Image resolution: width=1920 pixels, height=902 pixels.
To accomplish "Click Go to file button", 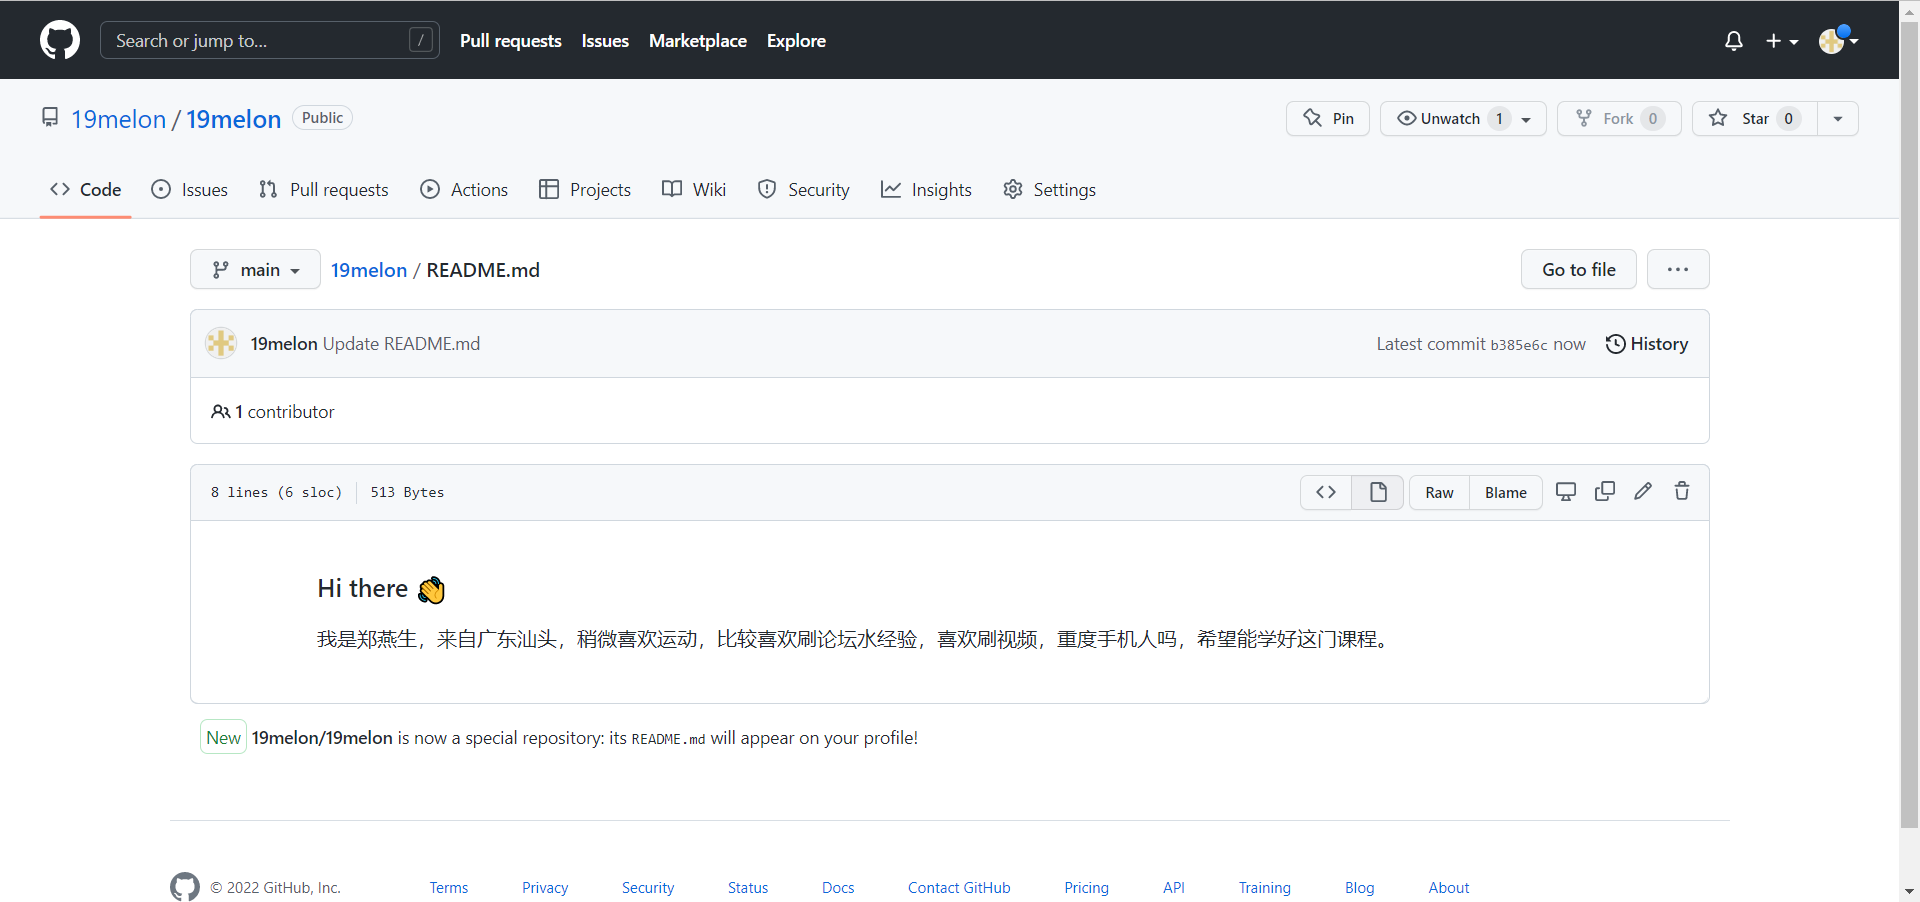I will pos(1579,269).
